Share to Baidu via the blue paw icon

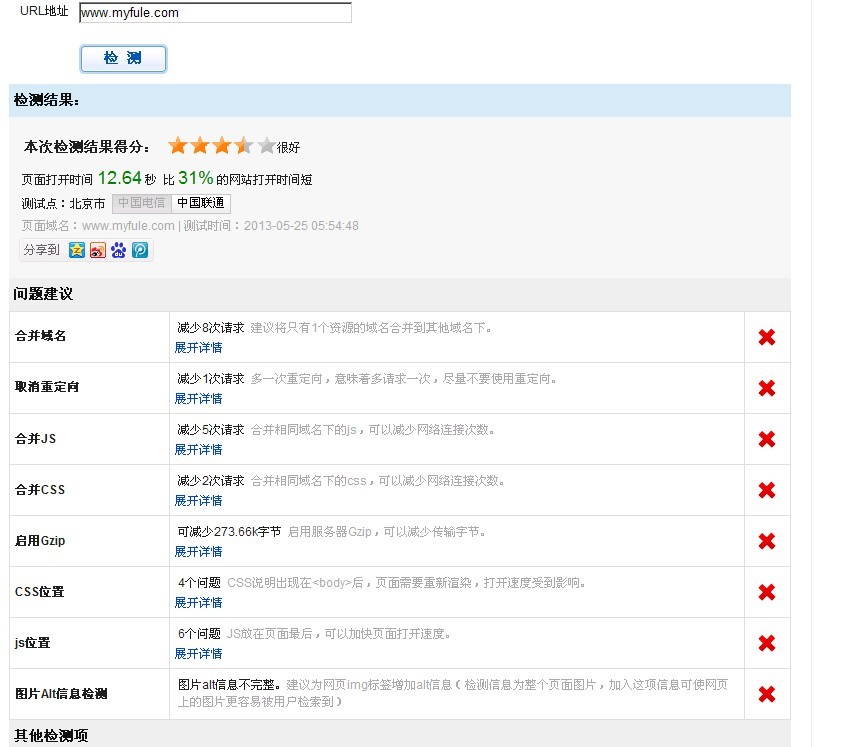pyautogui.click(x=119, y=250)
